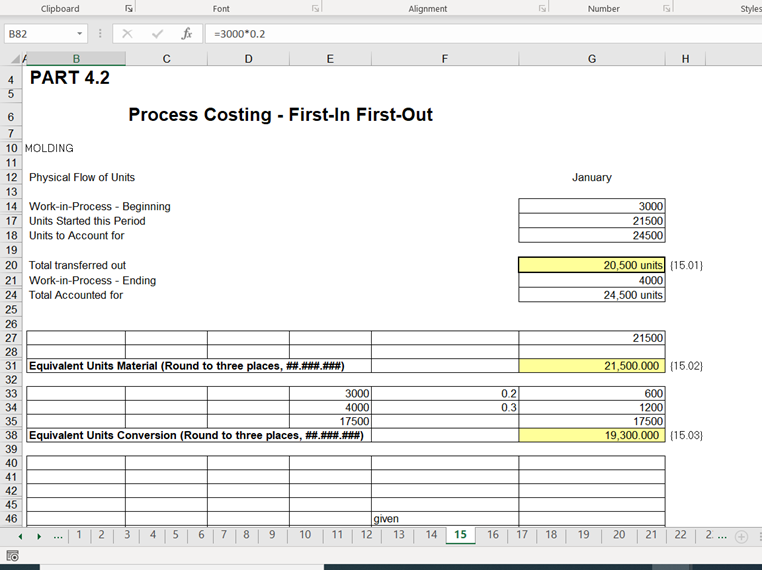
Task: Click the cell containing 0.3
Action: pos(445,407)
